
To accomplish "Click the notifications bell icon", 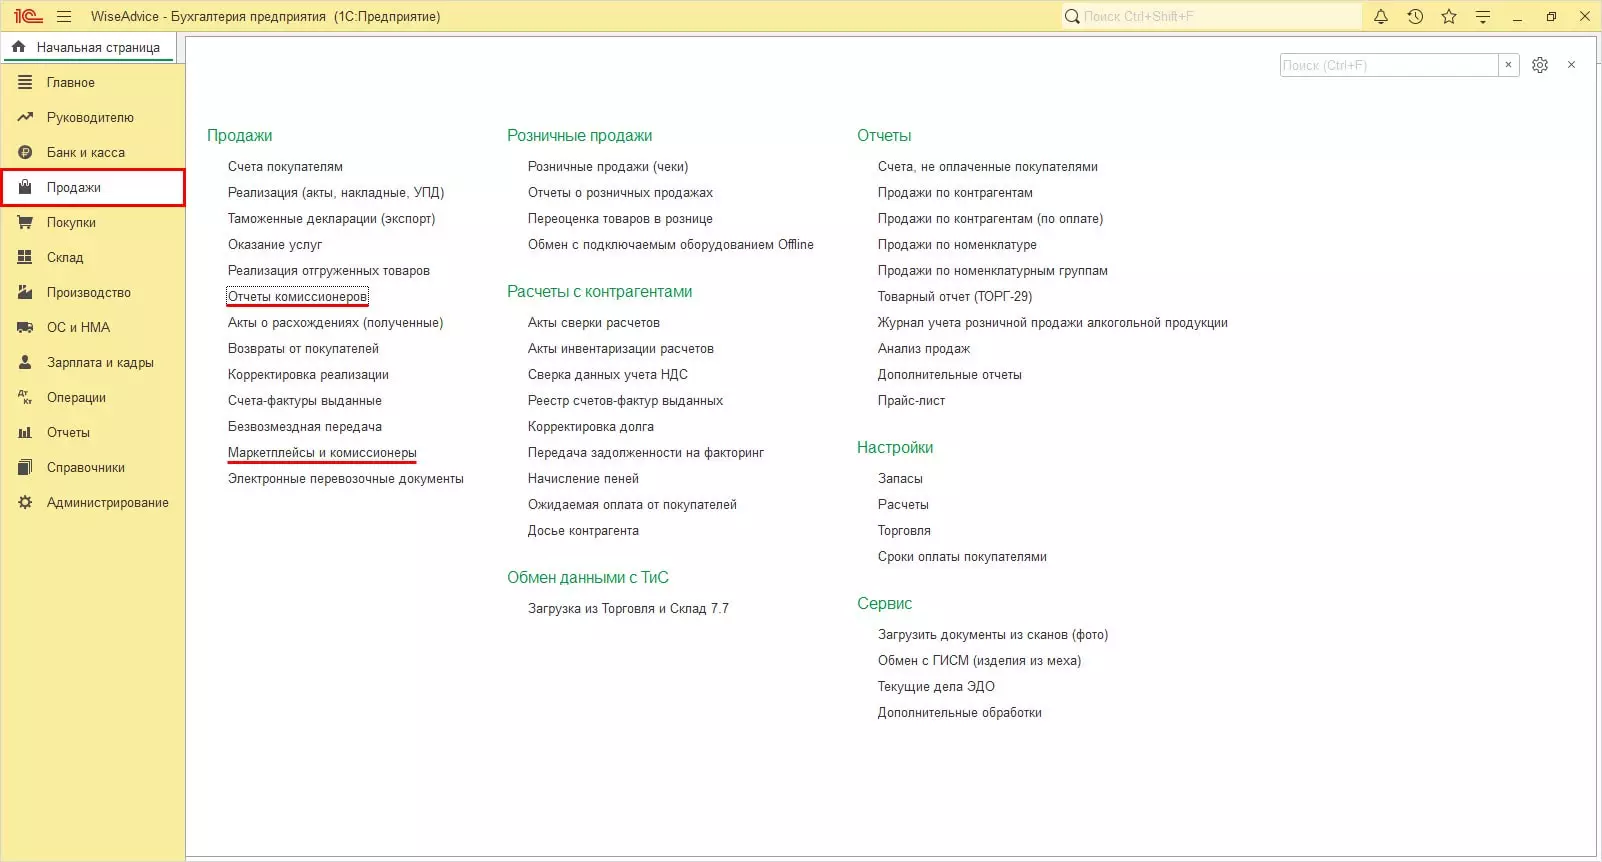I will click(1381, 16).
